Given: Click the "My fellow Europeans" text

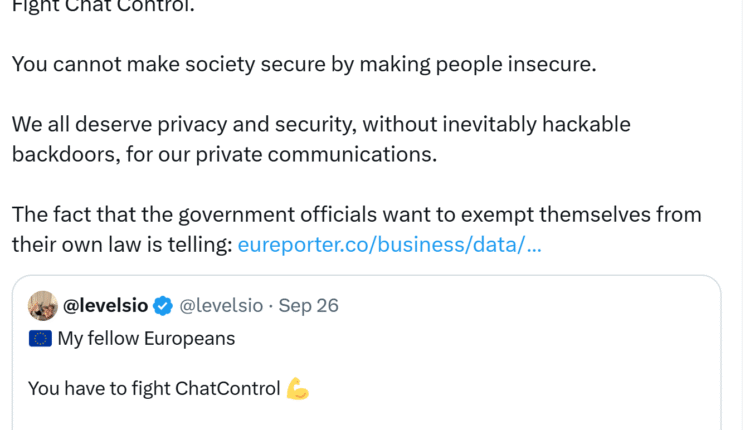Looking at the screenshot, I should click(146, 338).
